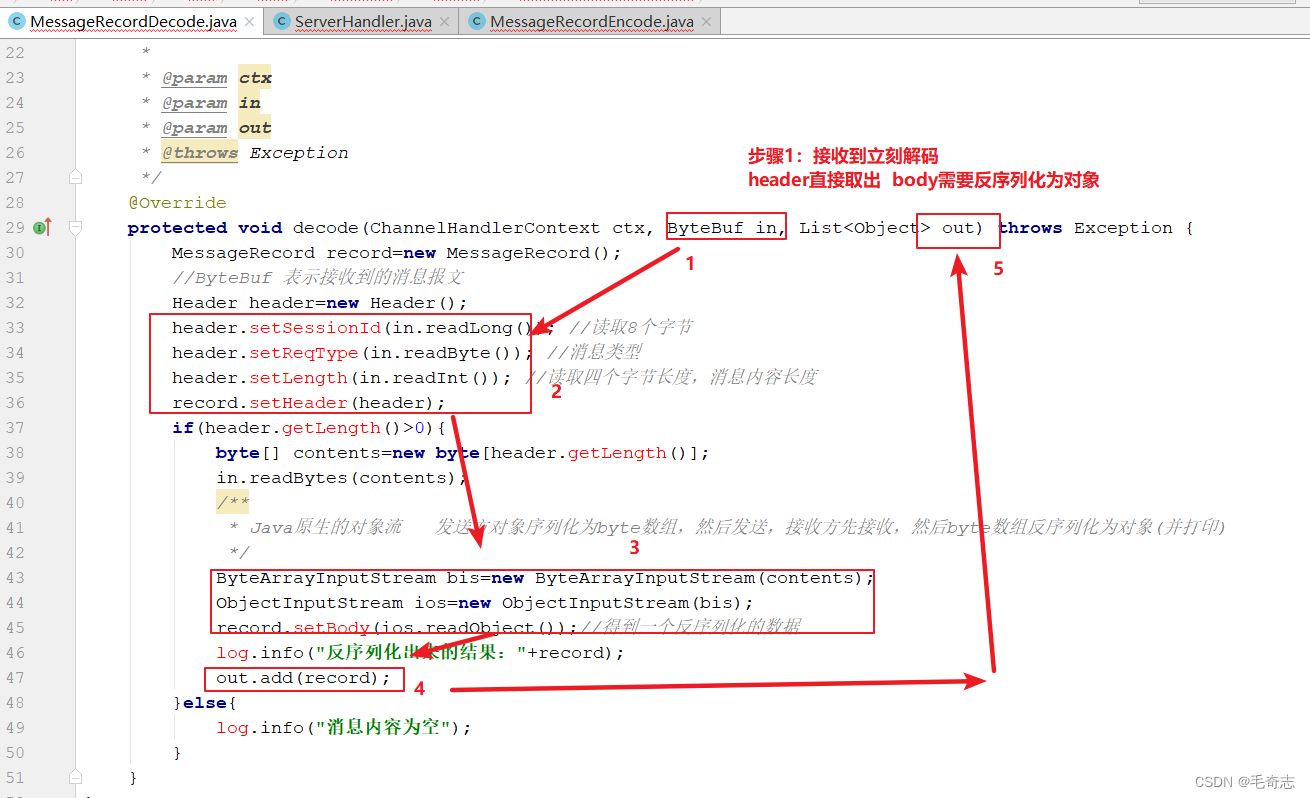
Task: Click '@param in' in the Javadoc
Action: pyautogui.click(x=210, y=103)
